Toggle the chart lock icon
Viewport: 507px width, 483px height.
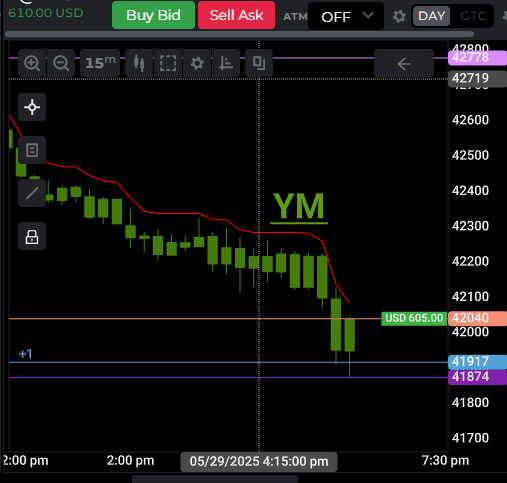32,236
